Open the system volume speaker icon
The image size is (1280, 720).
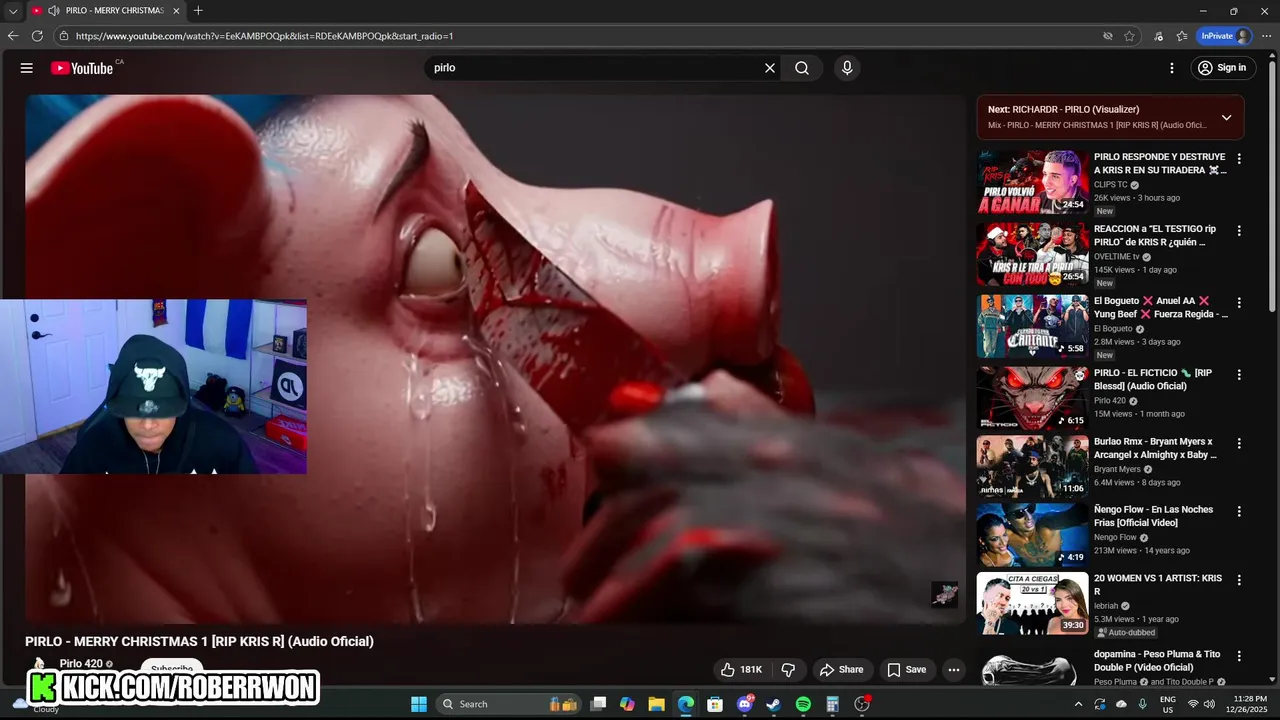point(1210,704)
